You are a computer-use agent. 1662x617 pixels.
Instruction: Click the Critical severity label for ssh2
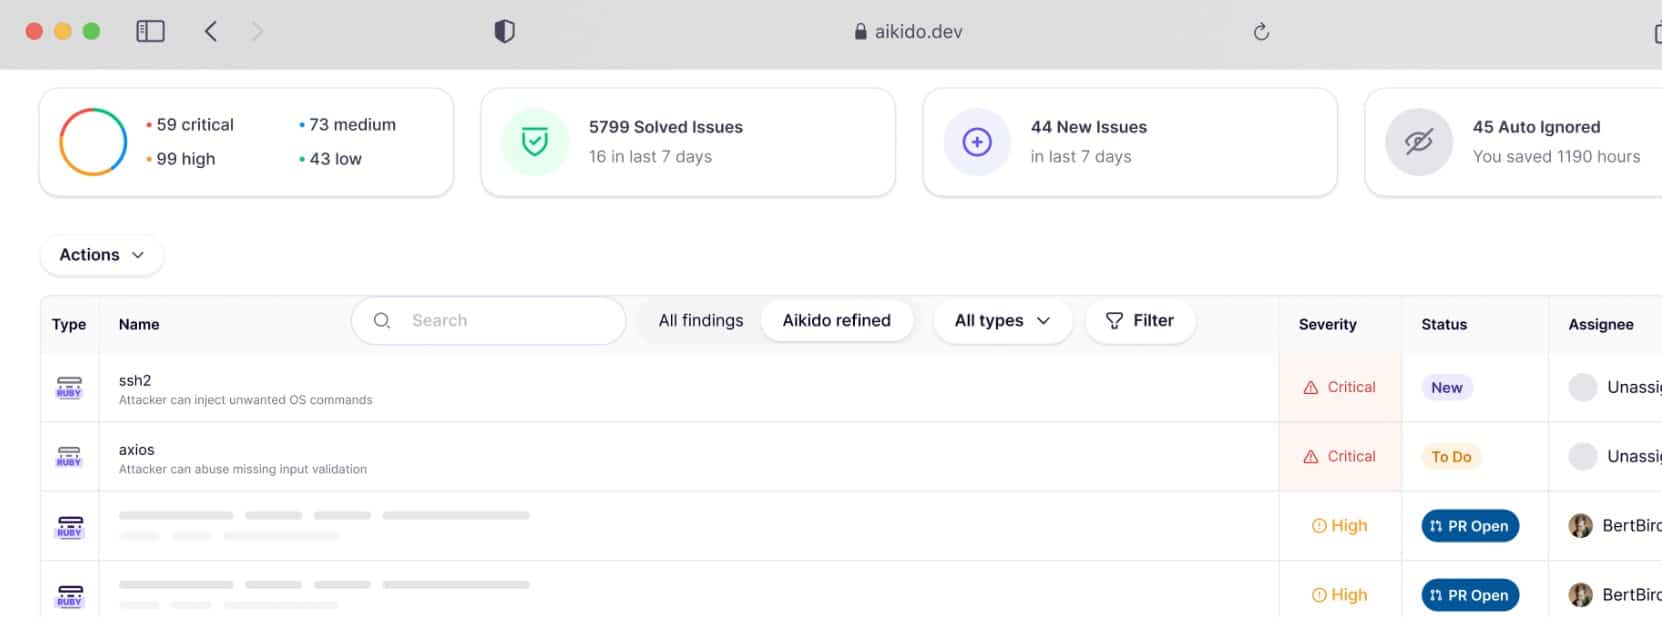[x=1340, y=387]
